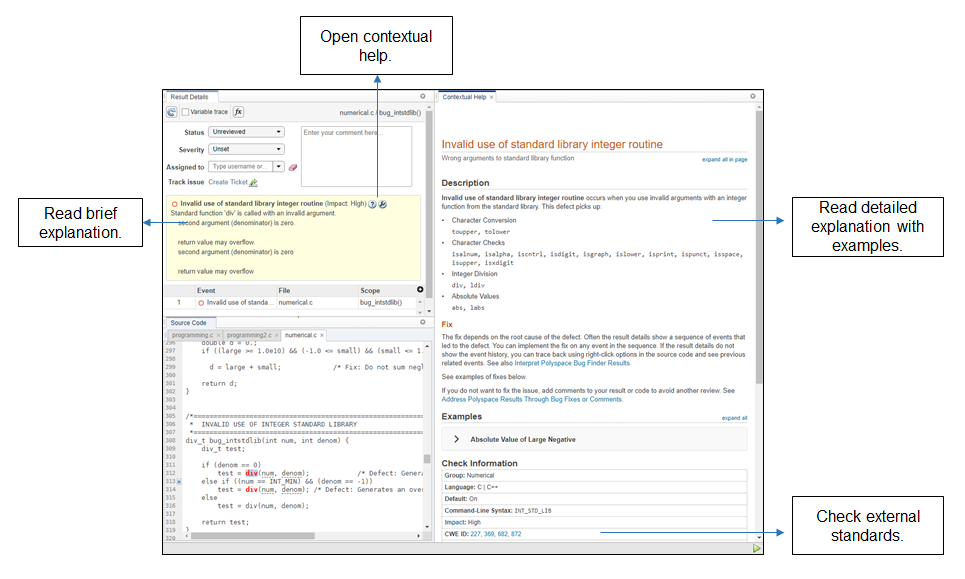The width and height of the screenshot is (965, 579).
Task: Click the fix suggestion wrench icon beside Impact: High
Action: (382, 204)
